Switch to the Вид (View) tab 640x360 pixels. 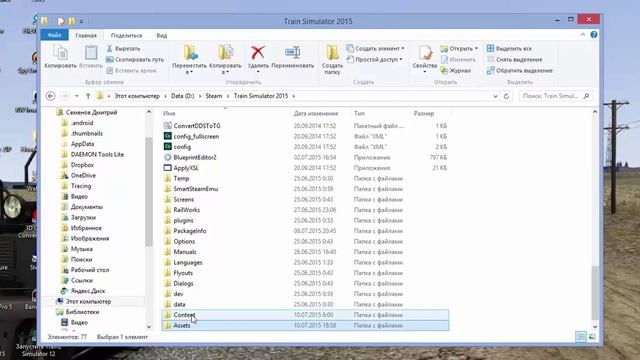[x=162, y=36]
